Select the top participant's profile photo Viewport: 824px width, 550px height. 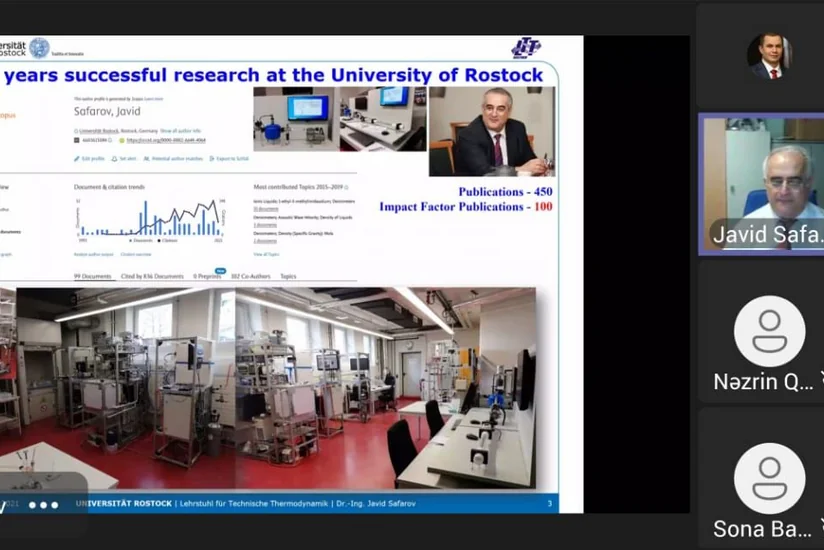click(769, 55)
